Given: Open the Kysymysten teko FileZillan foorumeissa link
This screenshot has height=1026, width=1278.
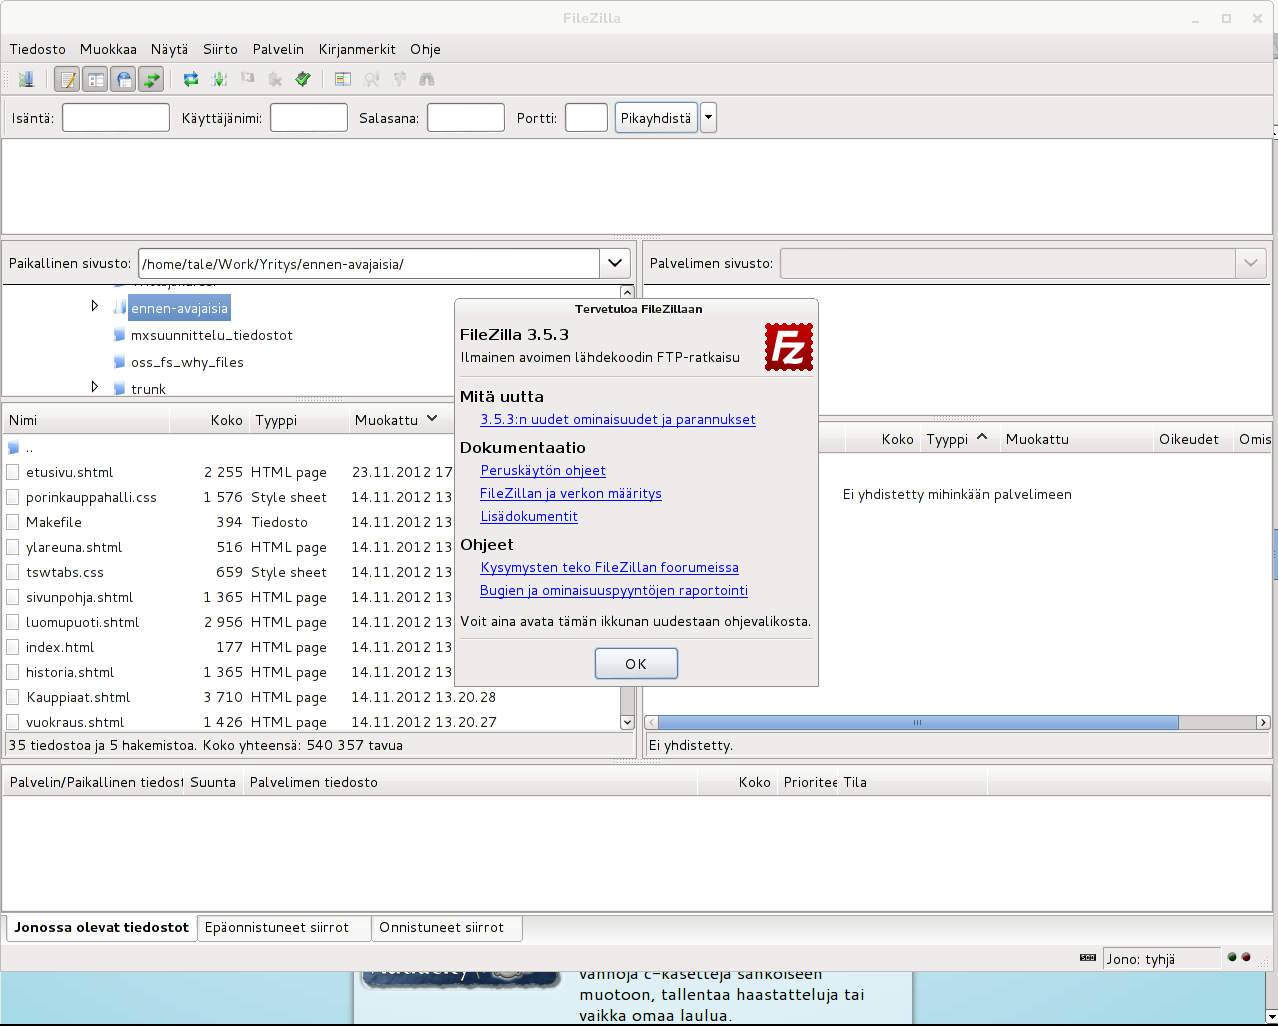Looking at the screenshot, I should coord(610,568).
